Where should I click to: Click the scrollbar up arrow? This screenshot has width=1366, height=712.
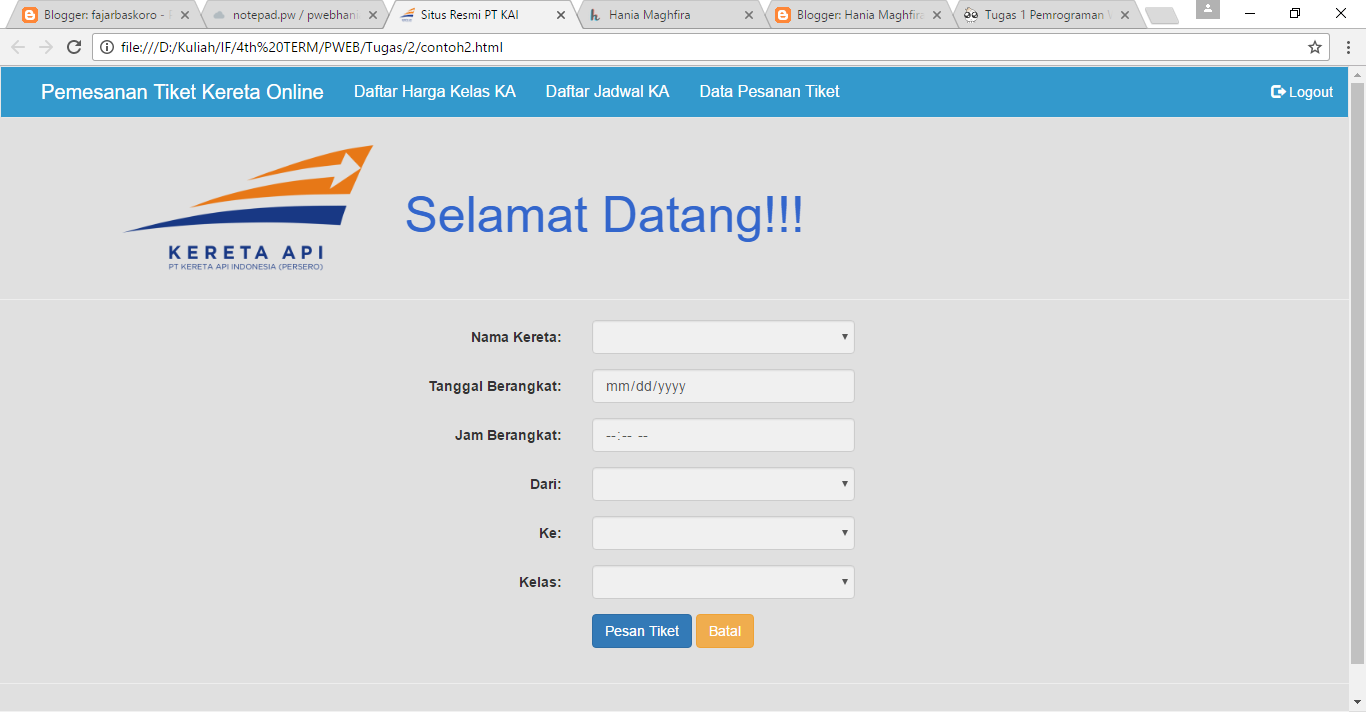point(1357,75)
